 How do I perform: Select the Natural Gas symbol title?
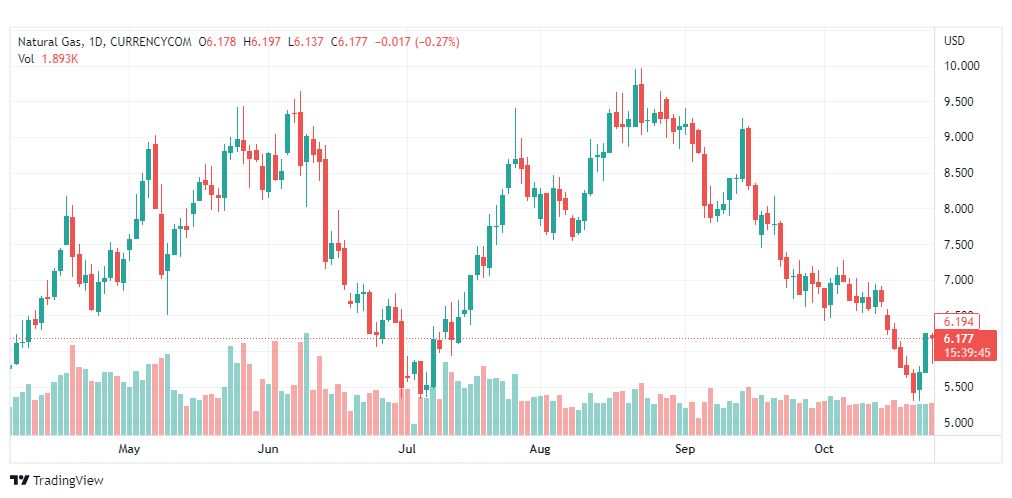(50, 42)
